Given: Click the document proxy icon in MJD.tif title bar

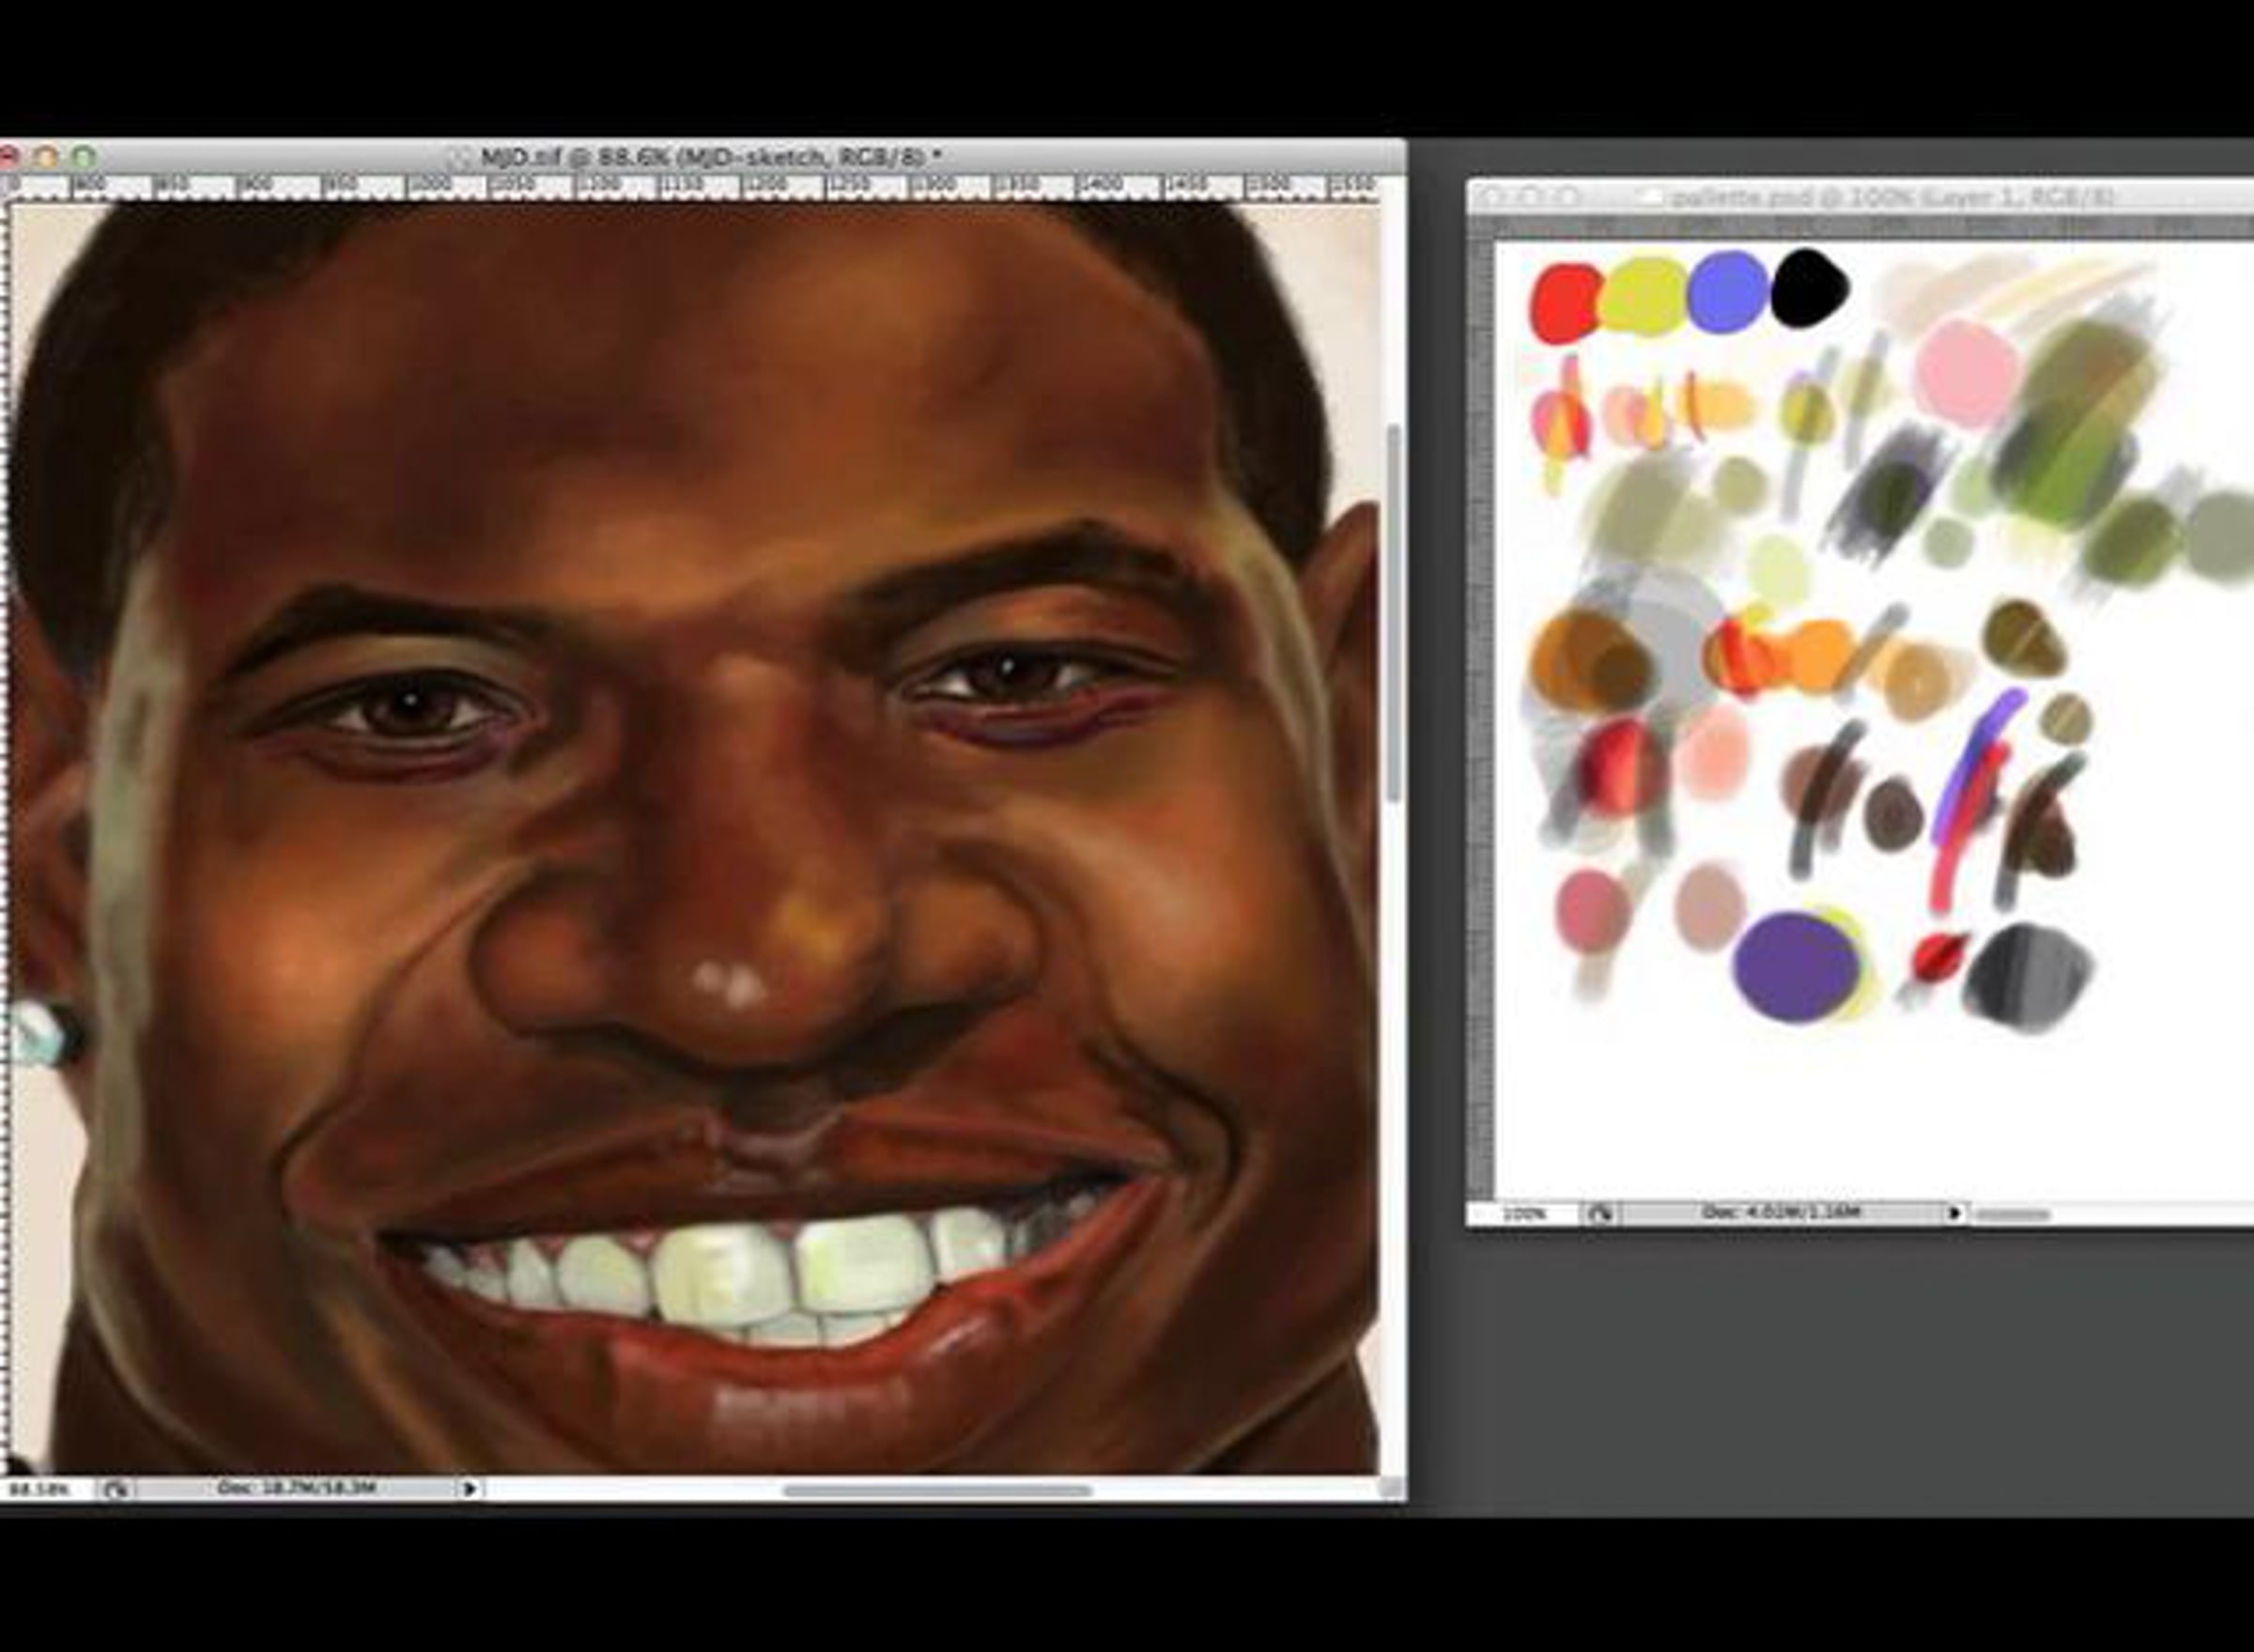Looking at the screenshot, I should 461,157.
